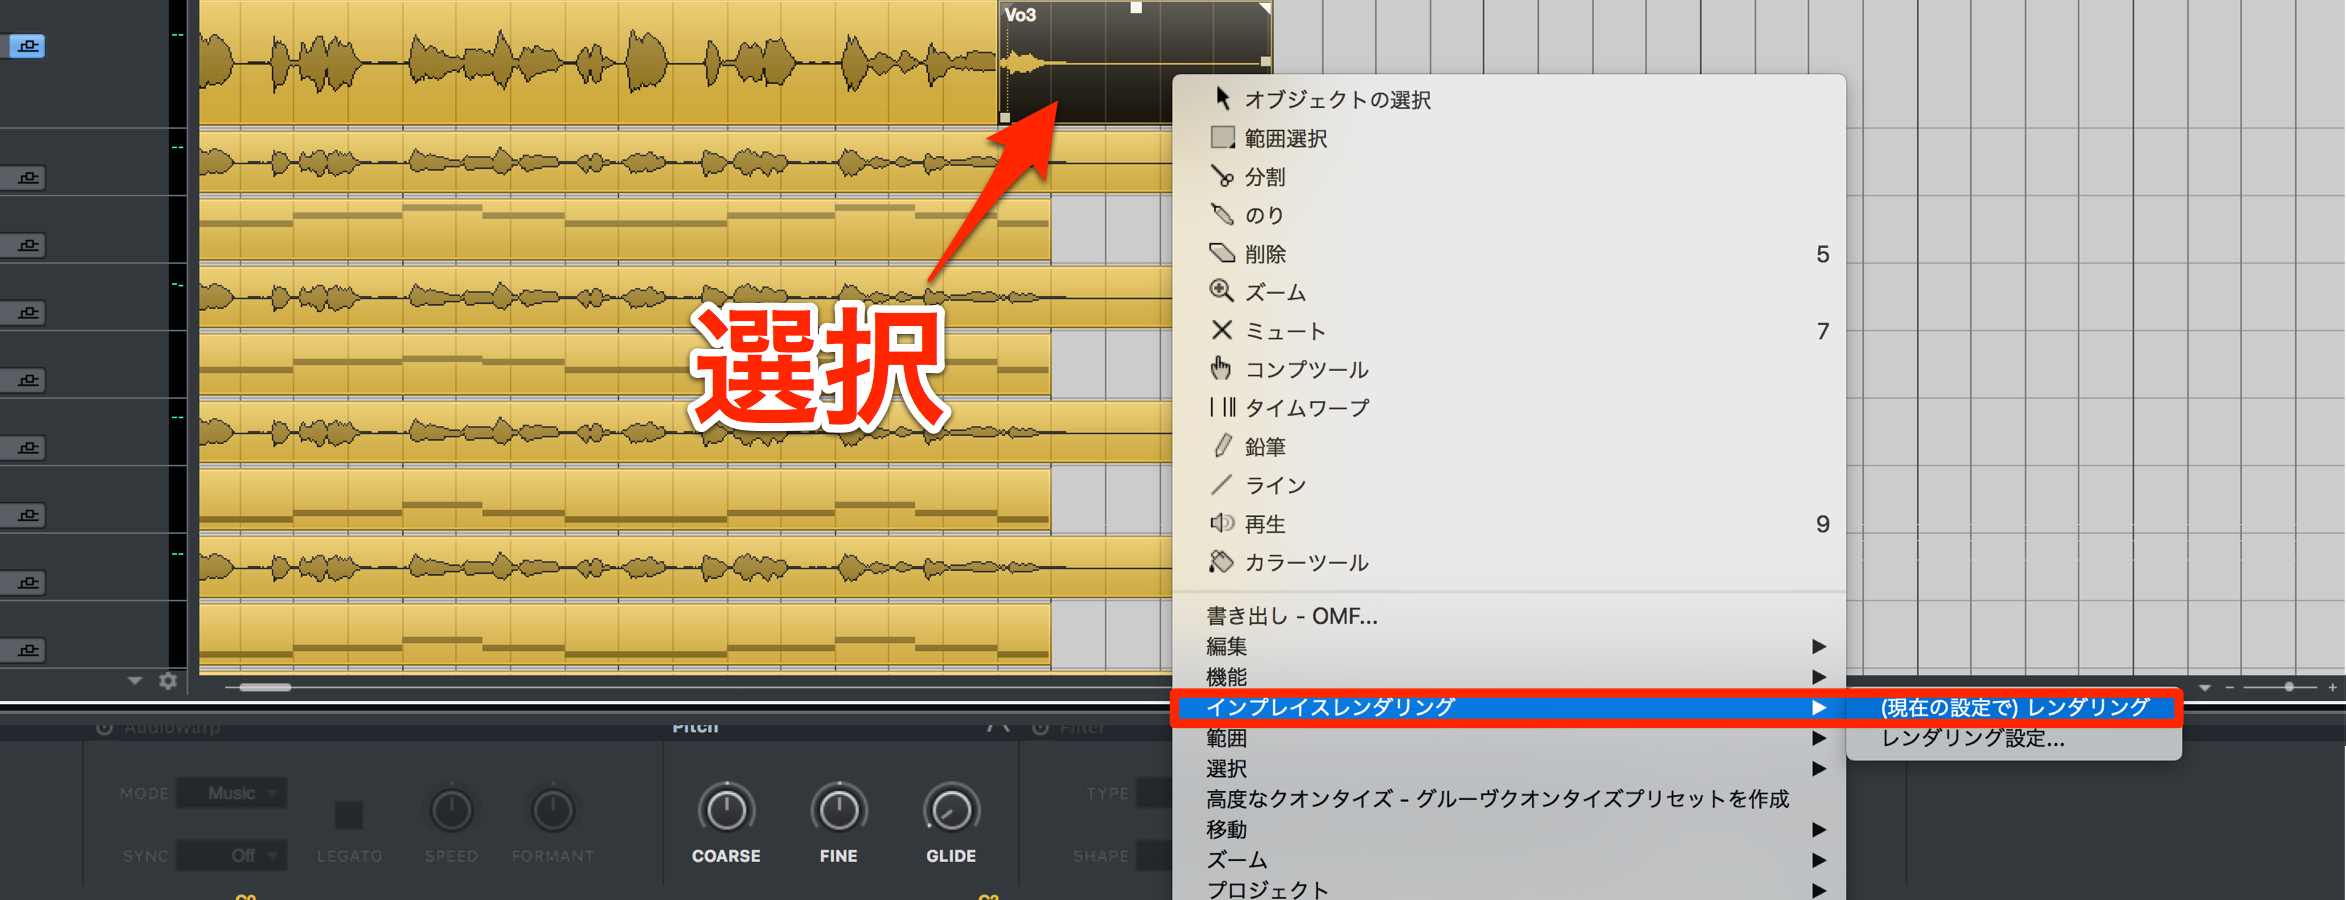Image resolution: width=2346 pixels, height=900 pixels.
Task: Toggle the Filter section power button
Action: click(x=1040, y=727)
